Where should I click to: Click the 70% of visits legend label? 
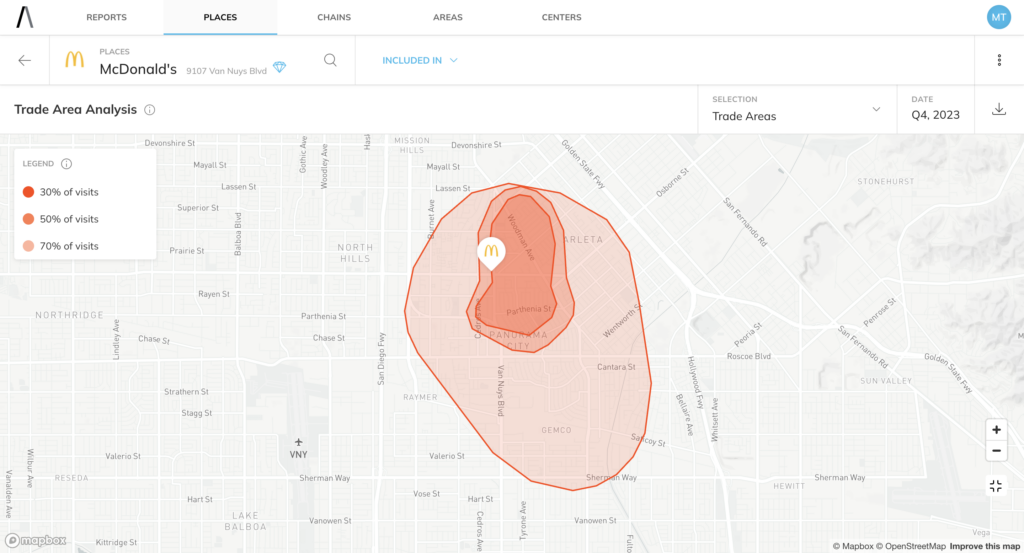tap(69, 246)
